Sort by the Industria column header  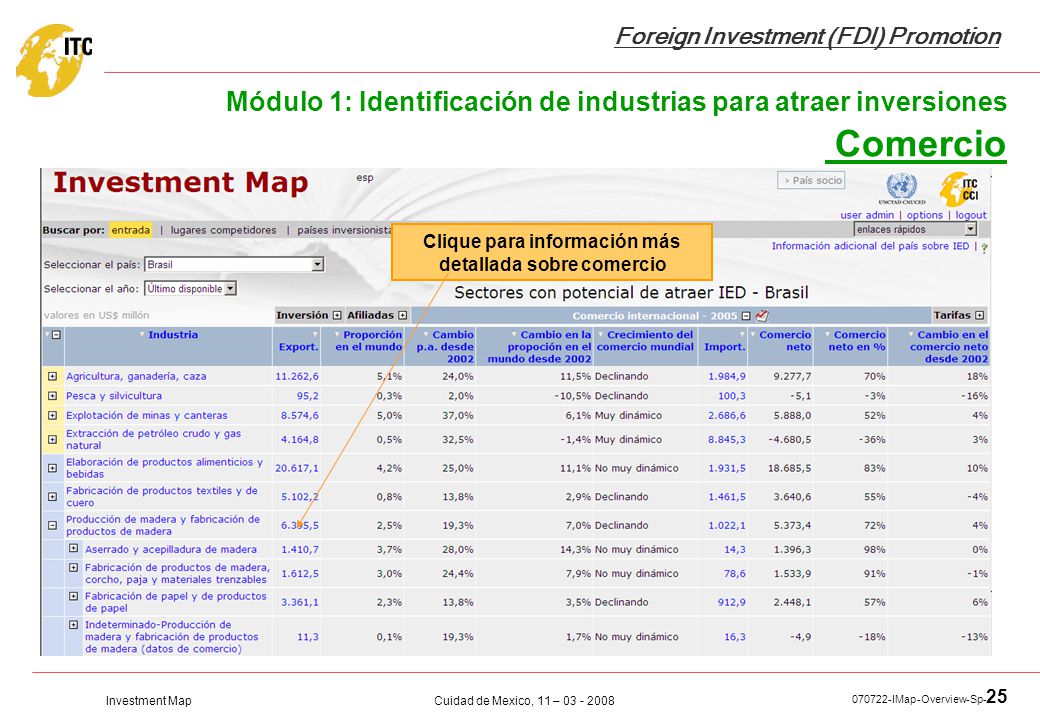(172, 335)
